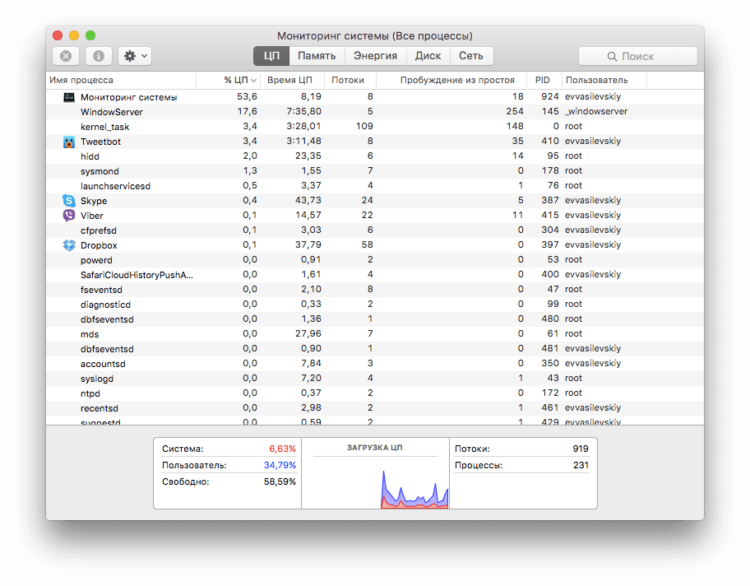
Task: Click the _windowserver user cell
Action: [x=596, y=111]
